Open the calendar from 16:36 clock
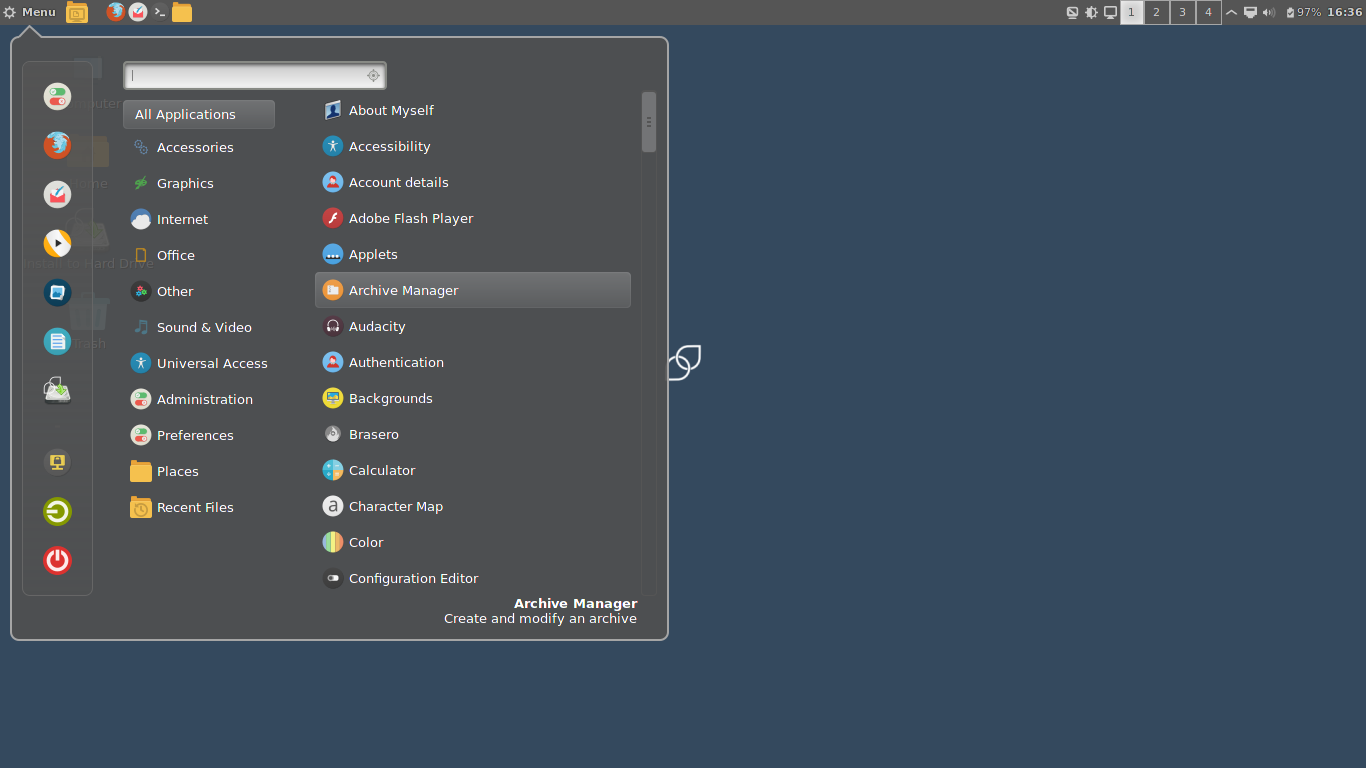The width and height of the screenshot is (1366, 768). [1344, 12]
